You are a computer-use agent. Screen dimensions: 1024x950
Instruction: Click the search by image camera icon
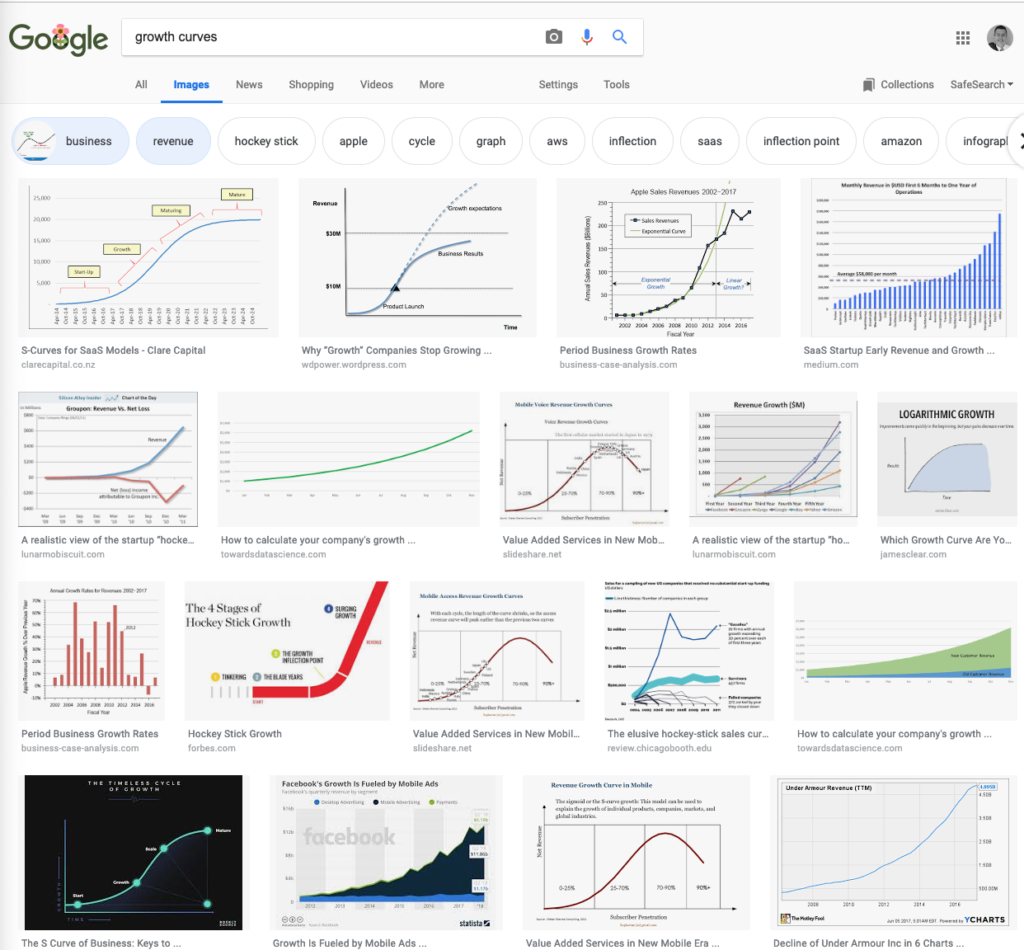click(553, 37)
